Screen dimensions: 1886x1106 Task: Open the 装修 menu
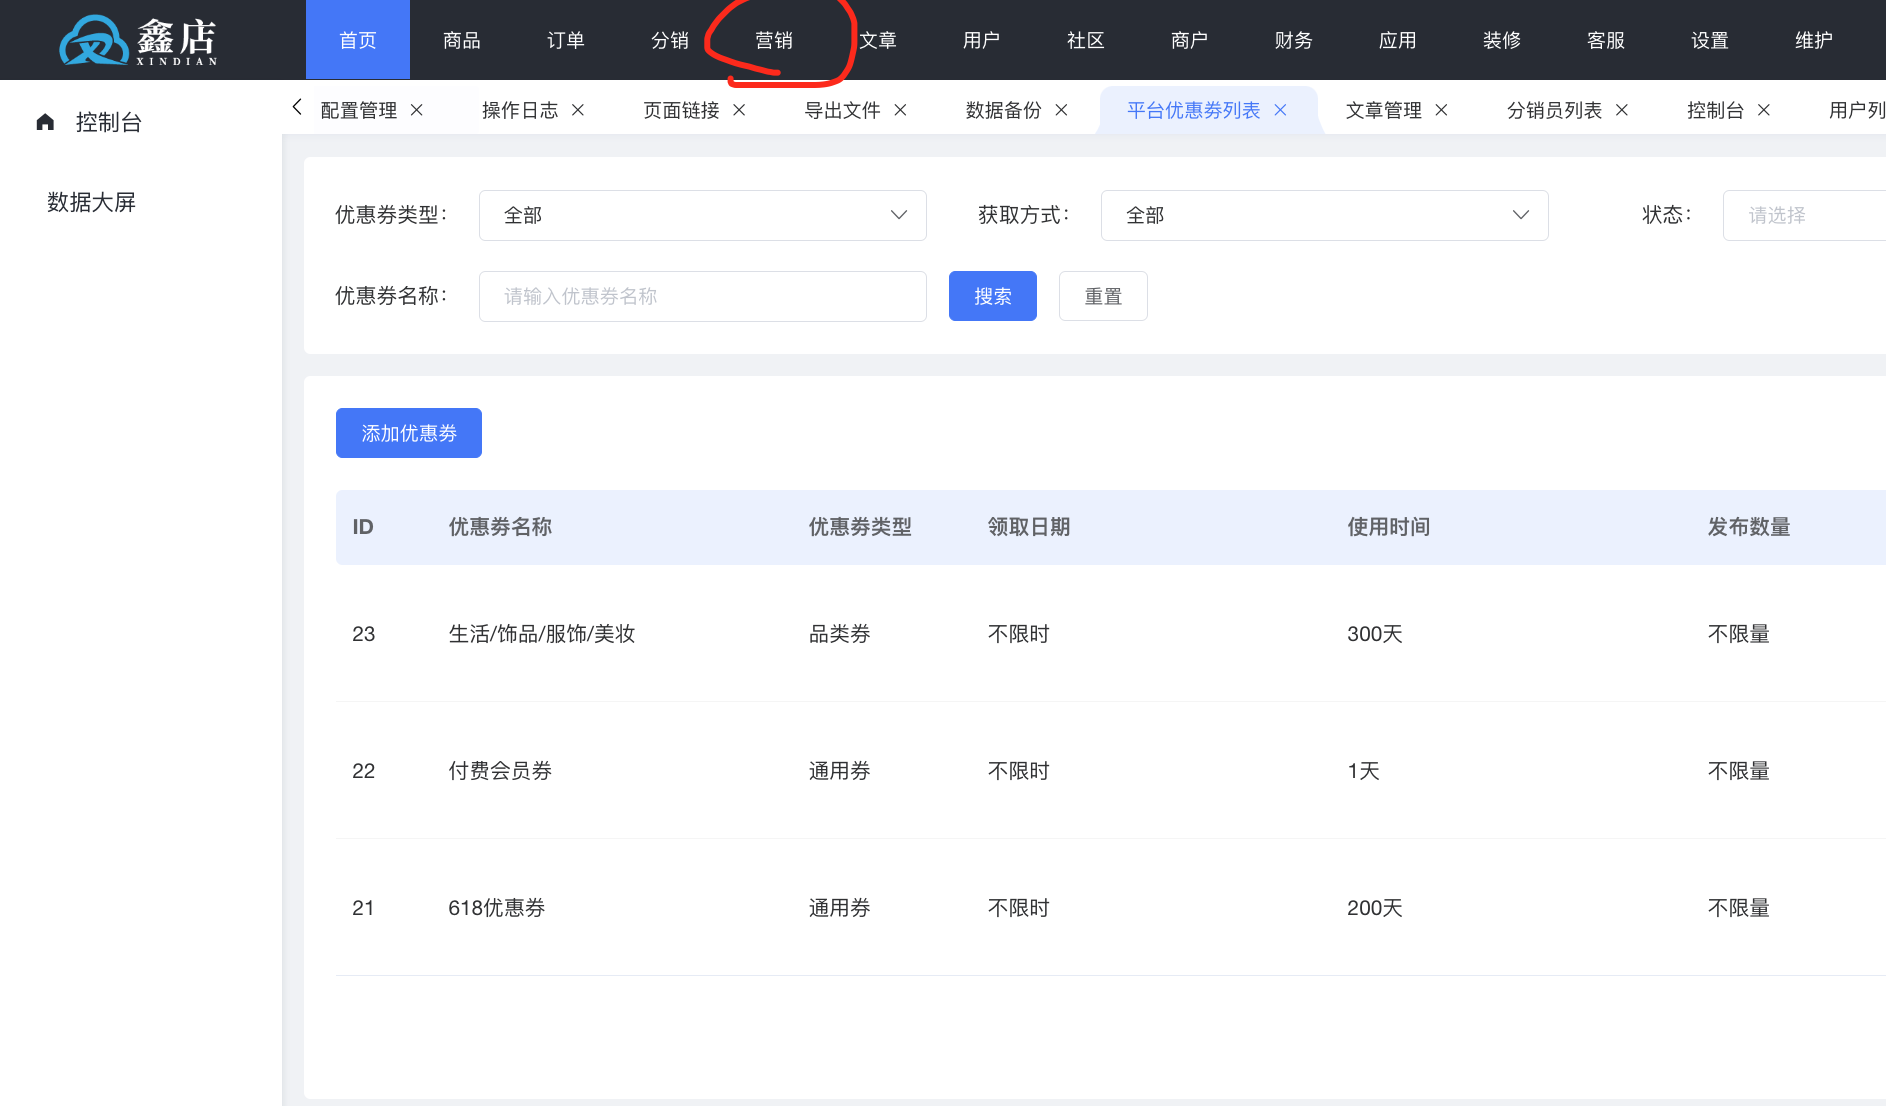point(1502,40)
